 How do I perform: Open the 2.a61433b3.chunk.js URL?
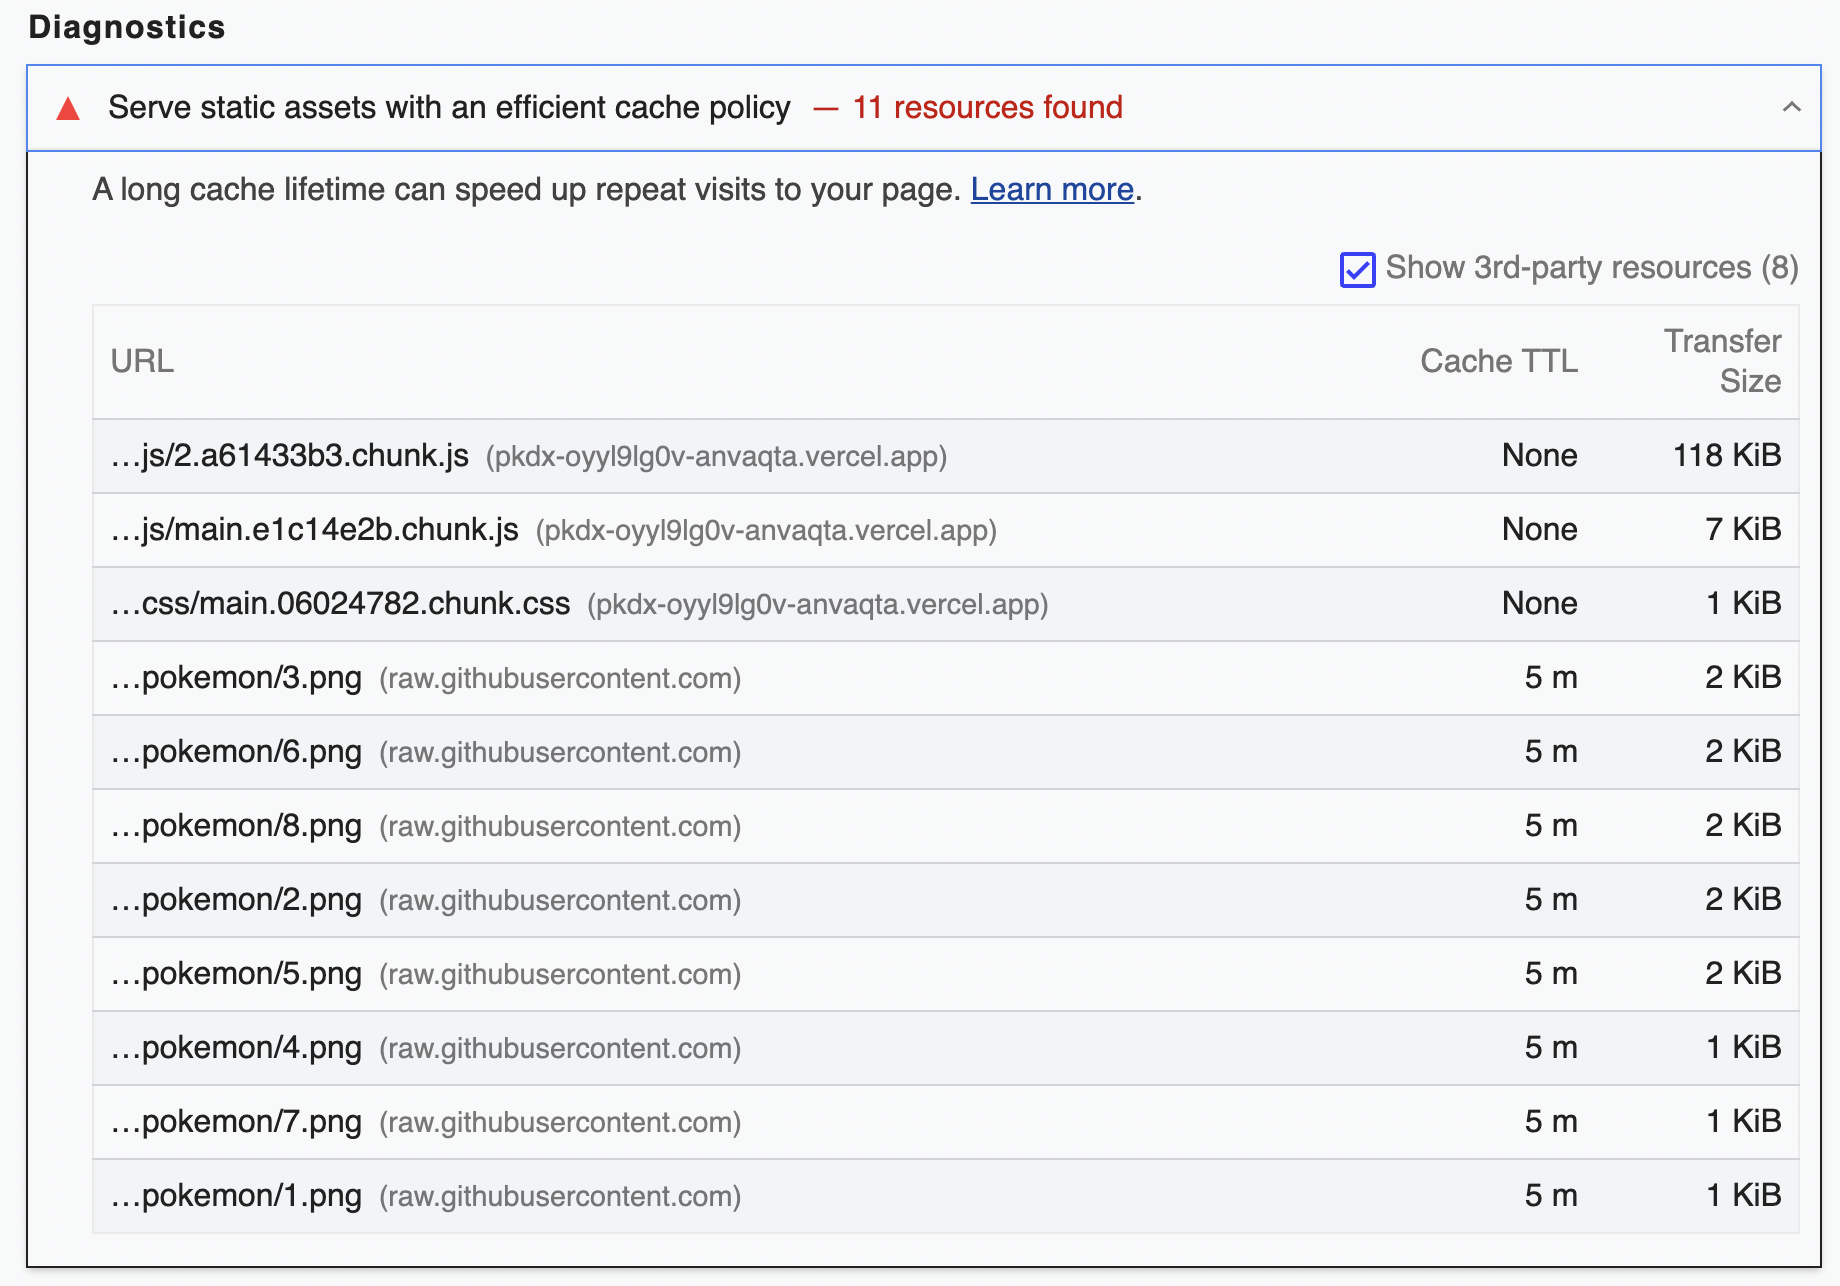pos(290,456)
